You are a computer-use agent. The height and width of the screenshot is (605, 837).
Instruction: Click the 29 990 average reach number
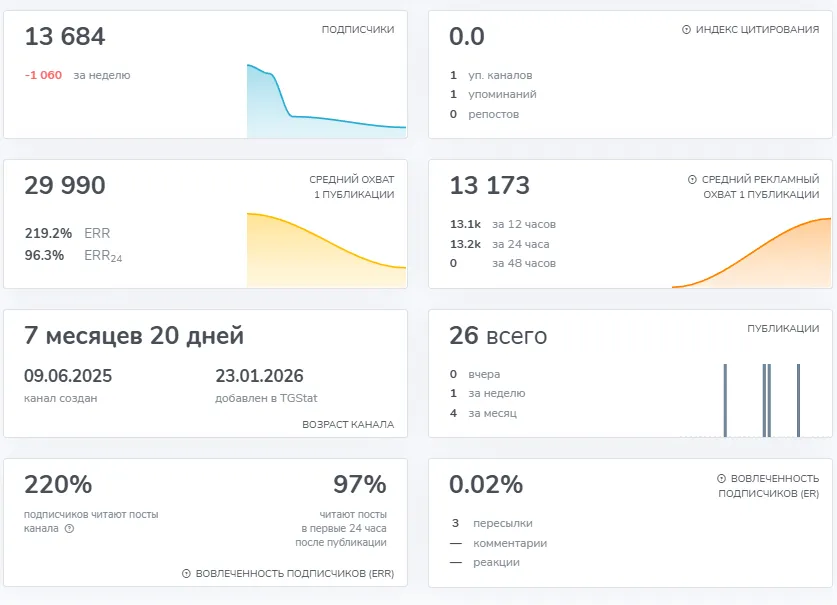[65, 186]
